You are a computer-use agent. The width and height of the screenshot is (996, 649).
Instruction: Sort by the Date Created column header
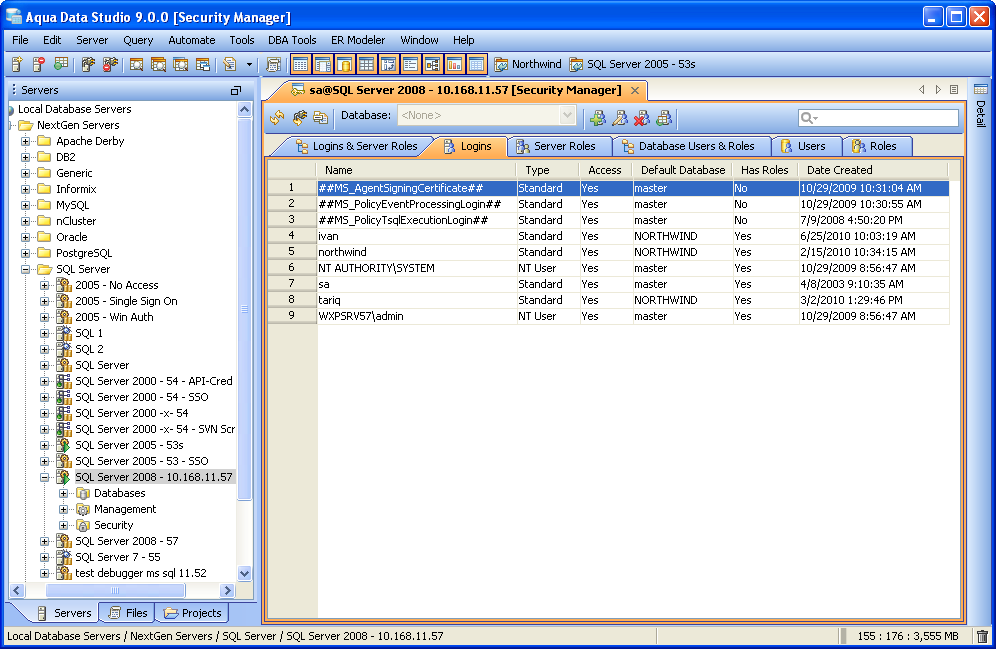[839, 170]
